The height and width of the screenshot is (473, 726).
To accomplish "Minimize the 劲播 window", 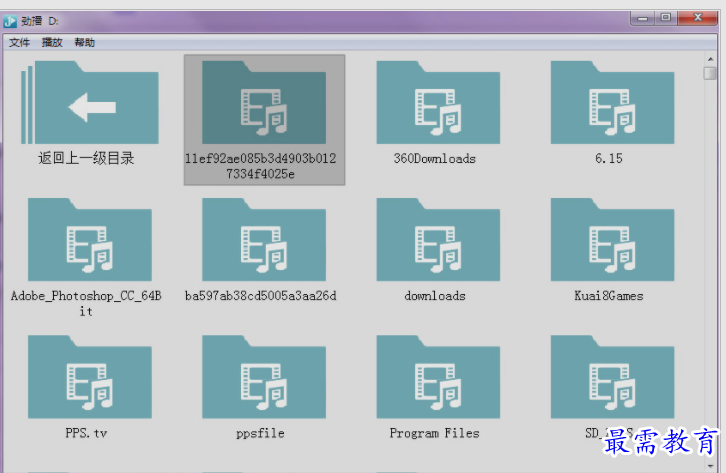I will [642, 18].
